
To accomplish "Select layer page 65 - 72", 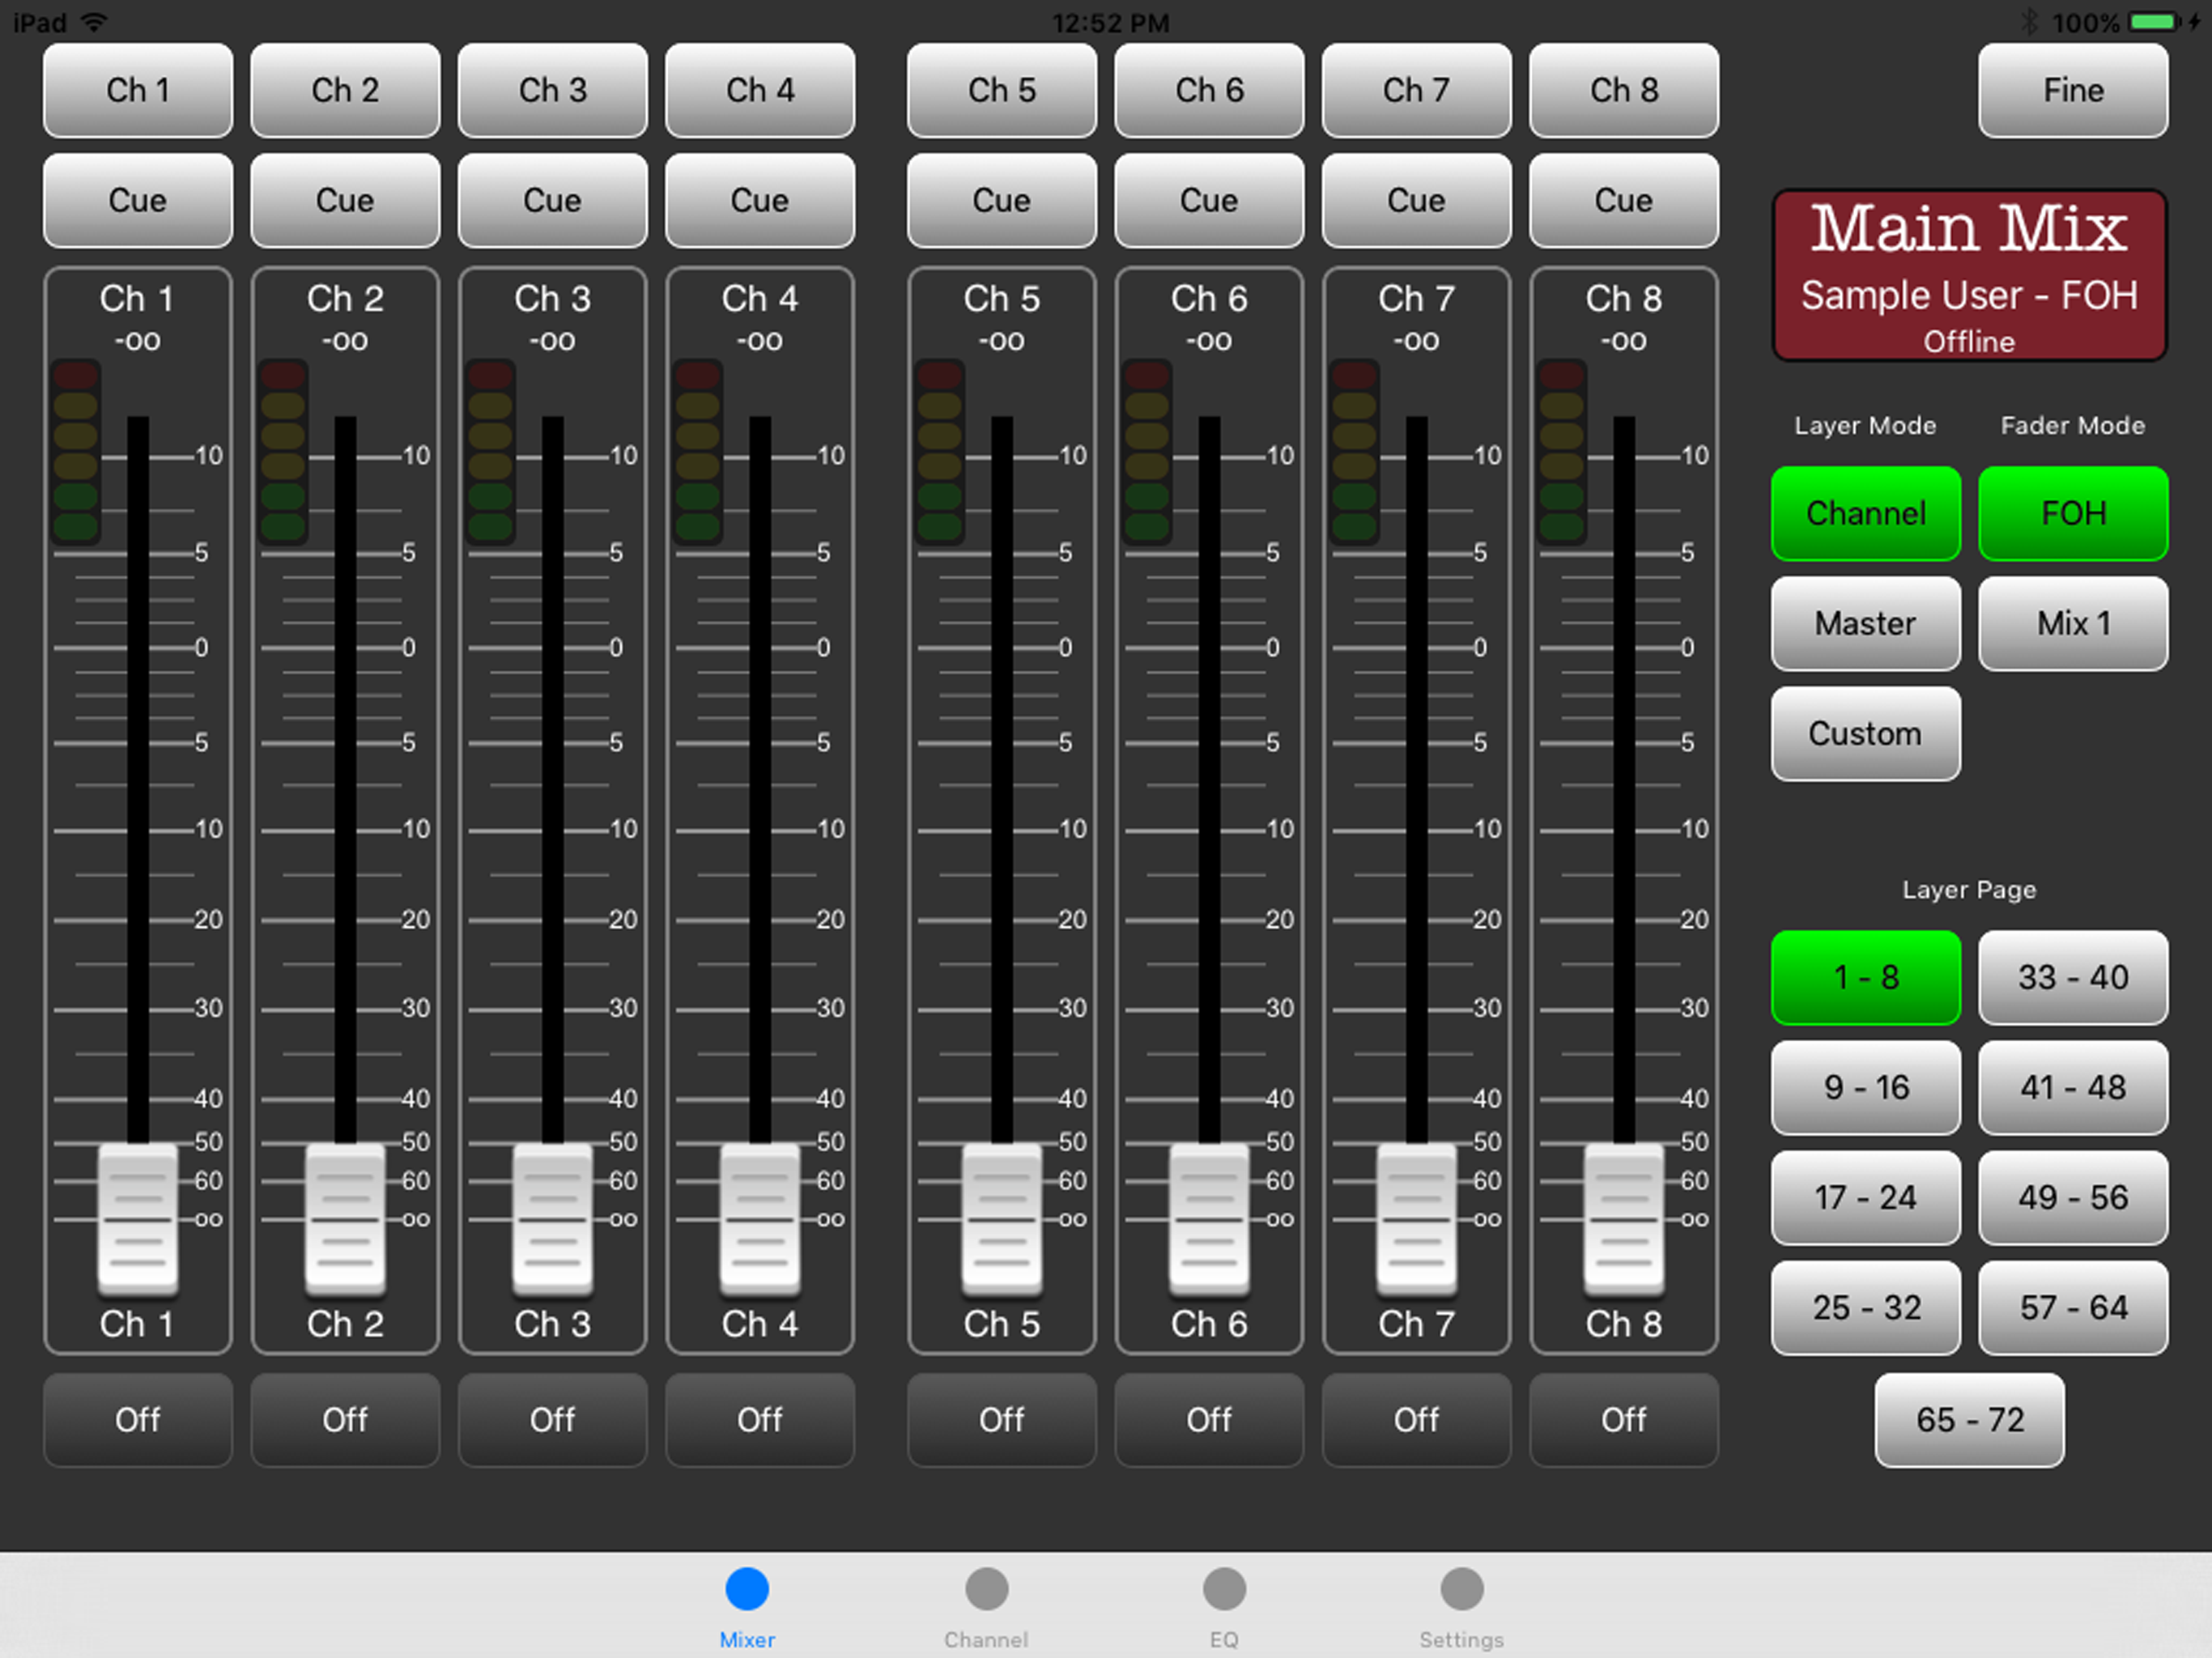I will tap(1969, 1419).
